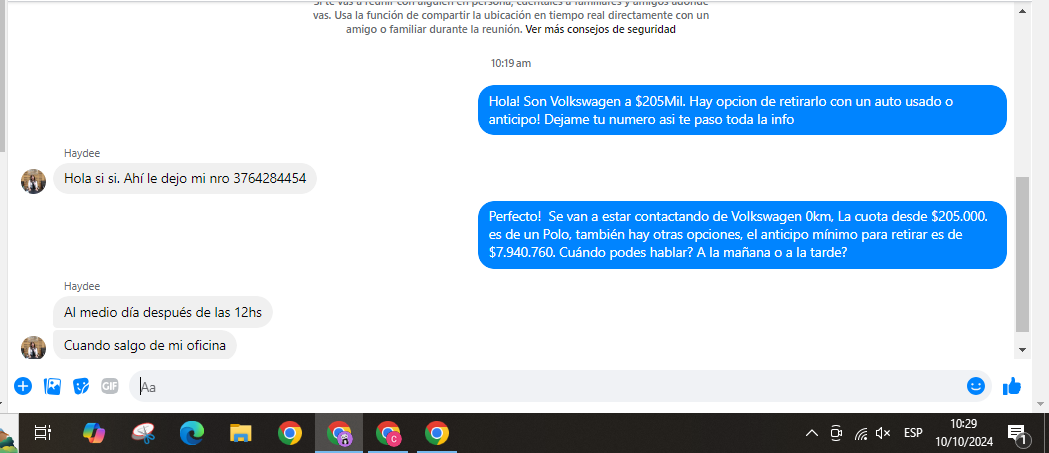Viewport: 1049px width, 453px height.
Task: Send a thumbs-up like
Action: 1011,386
